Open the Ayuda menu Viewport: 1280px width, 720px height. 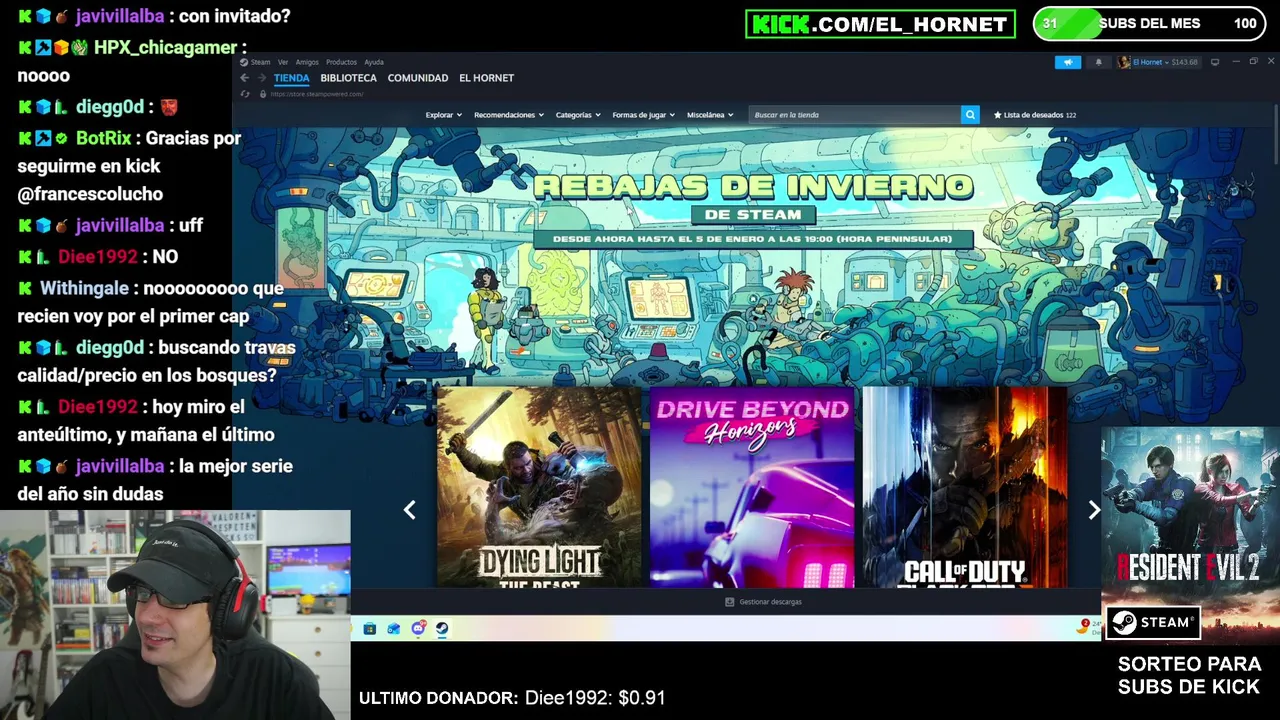tap(374, 62)
